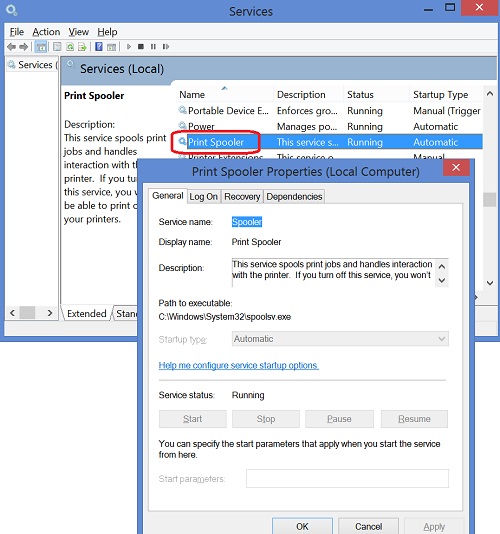The width and height of the screenshot is (500, 534).
Task: Switch to the Log On tab
Action: [203, 197]
